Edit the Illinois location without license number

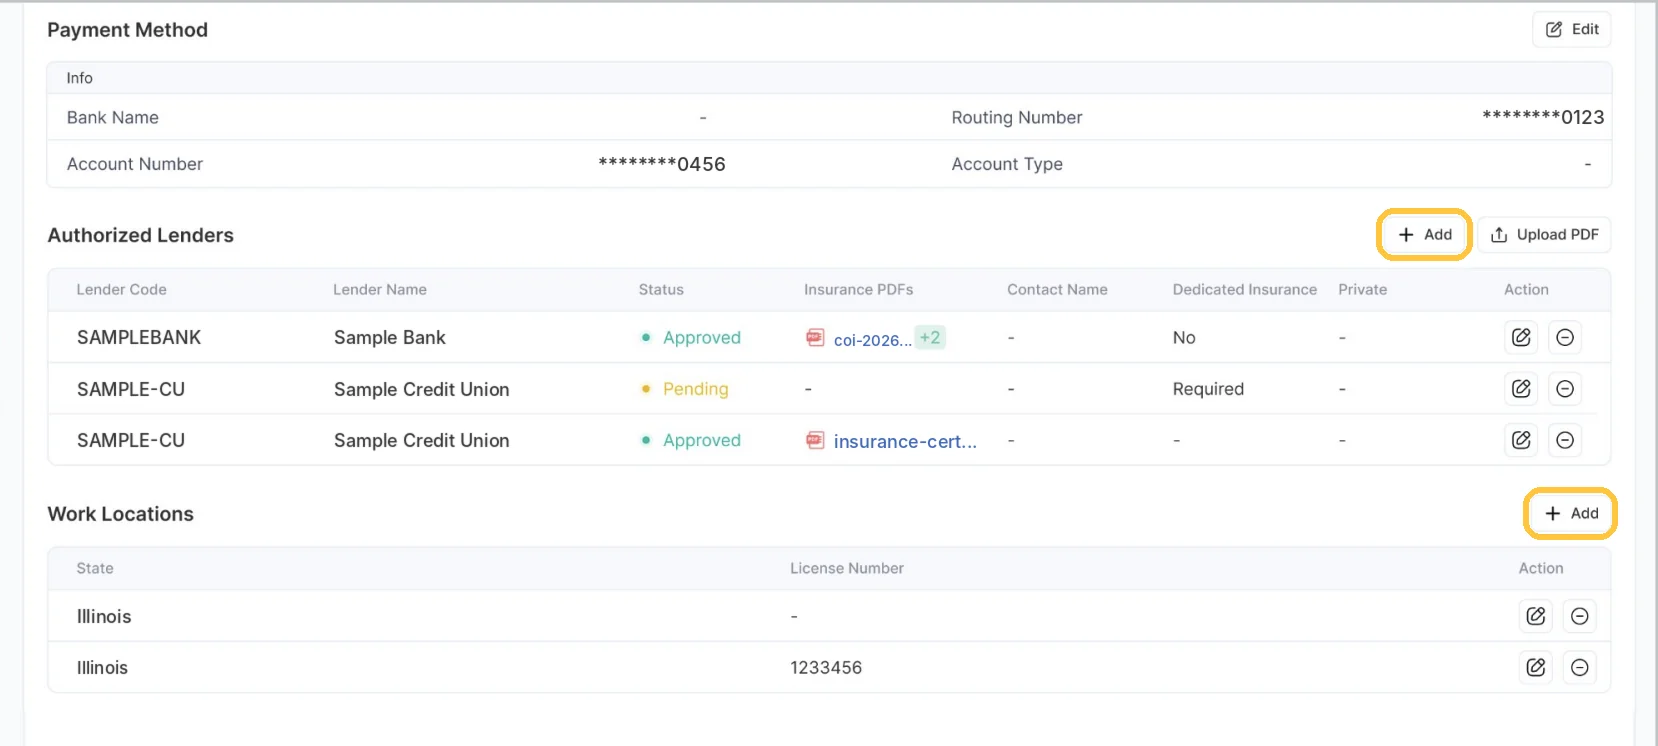click(1536, 616)
